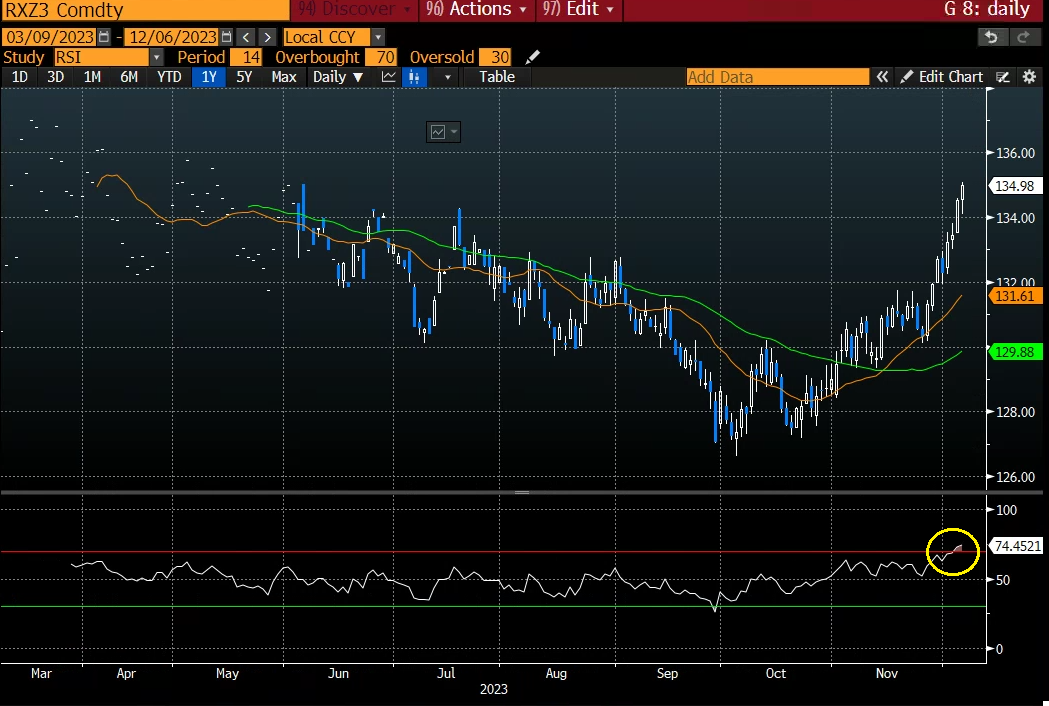Click the Local CCY currency field

(x=327, y=37)
